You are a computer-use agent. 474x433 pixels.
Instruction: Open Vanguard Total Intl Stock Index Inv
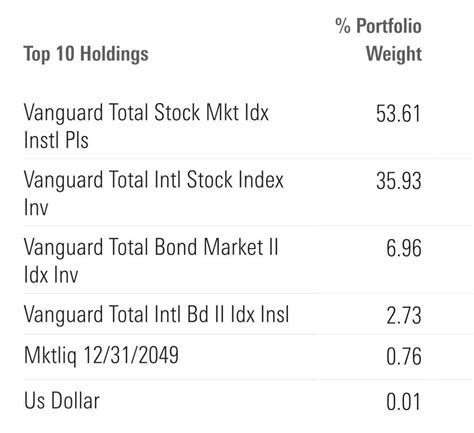tap(154, 193)
